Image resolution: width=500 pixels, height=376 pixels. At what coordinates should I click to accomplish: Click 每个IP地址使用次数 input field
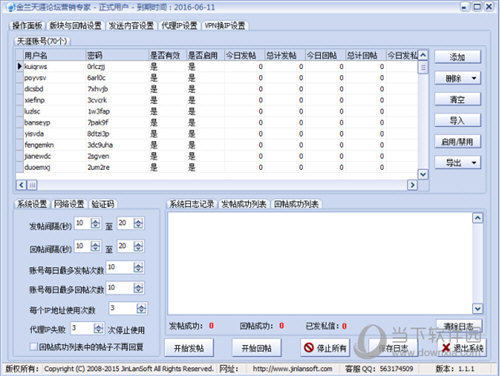[x=123, y=308]
